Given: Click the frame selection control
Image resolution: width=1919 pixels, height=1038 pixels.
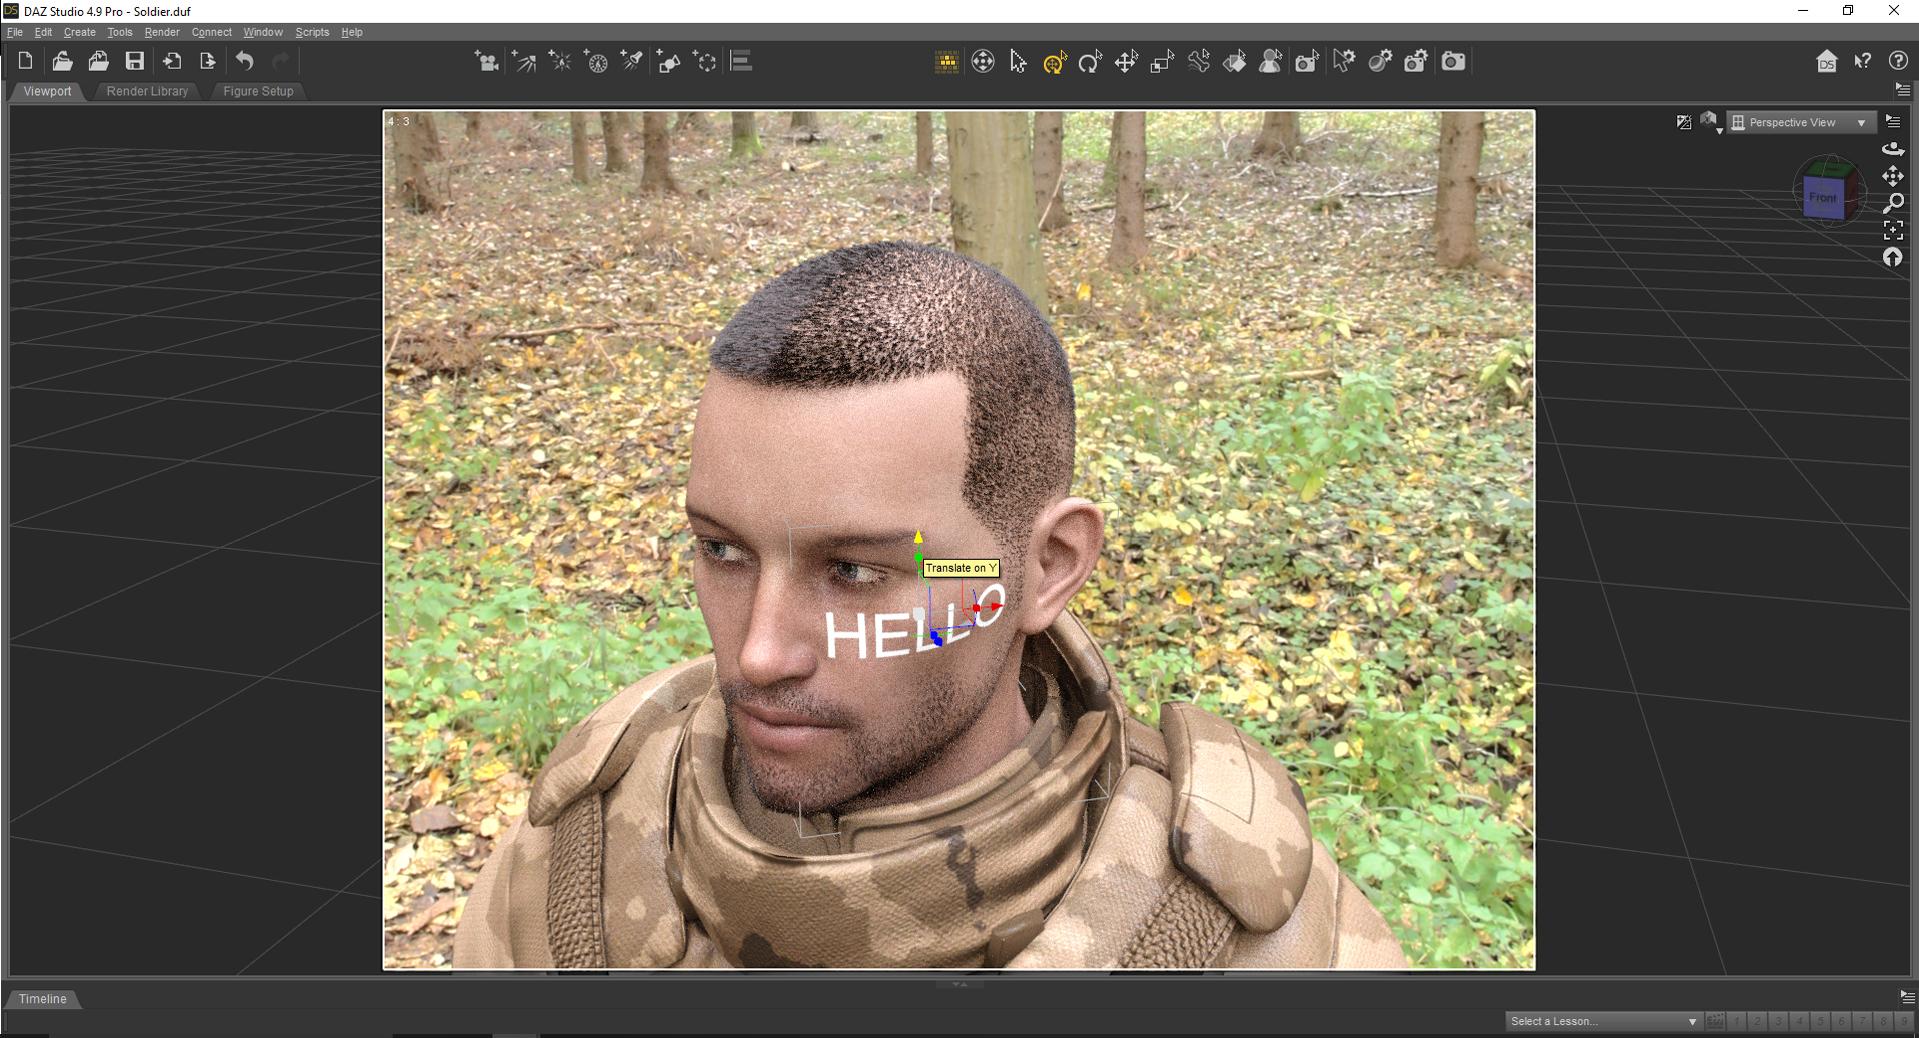Looking at the screenshot, I should tap(1893, 230).
